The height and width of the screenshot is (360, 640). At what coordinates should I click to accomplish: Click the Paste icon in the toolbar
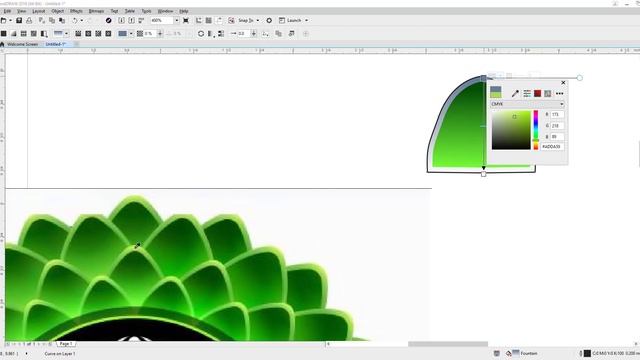[x=62, y=20]
